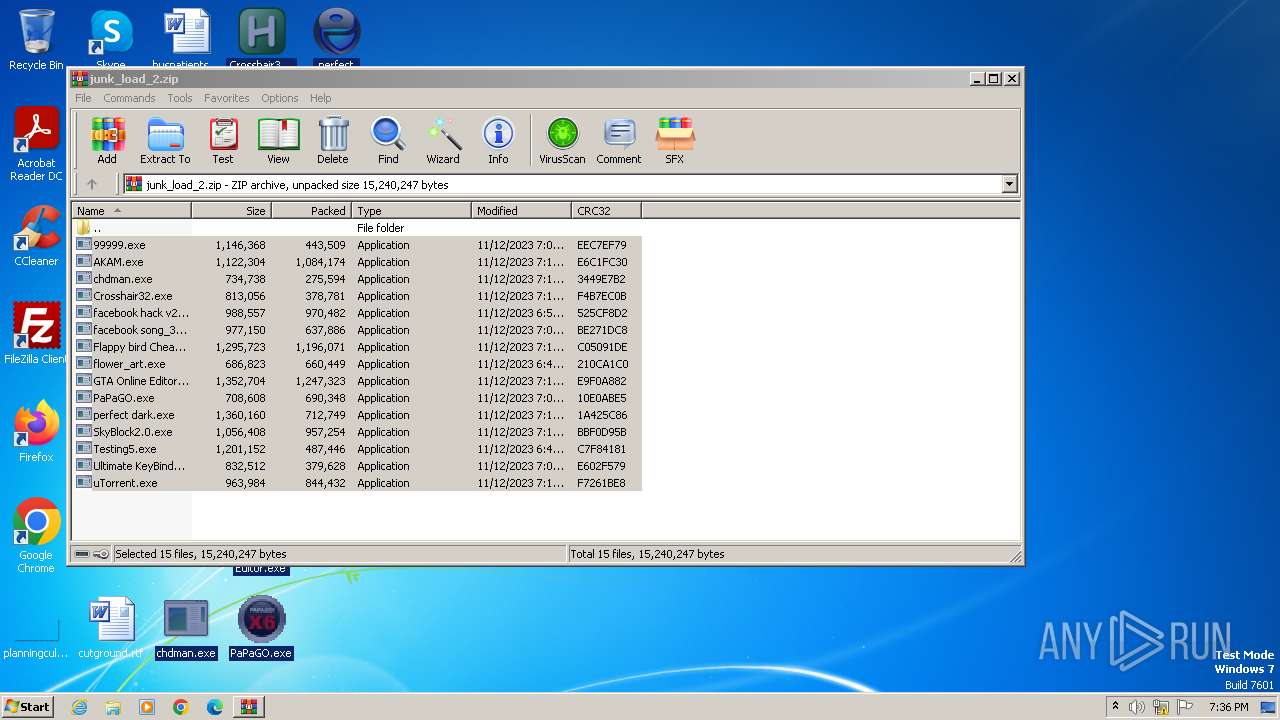The height and width of the screenshot is (720, 1280).
Task: Open the Commands menu
Action: coord(129,98)
